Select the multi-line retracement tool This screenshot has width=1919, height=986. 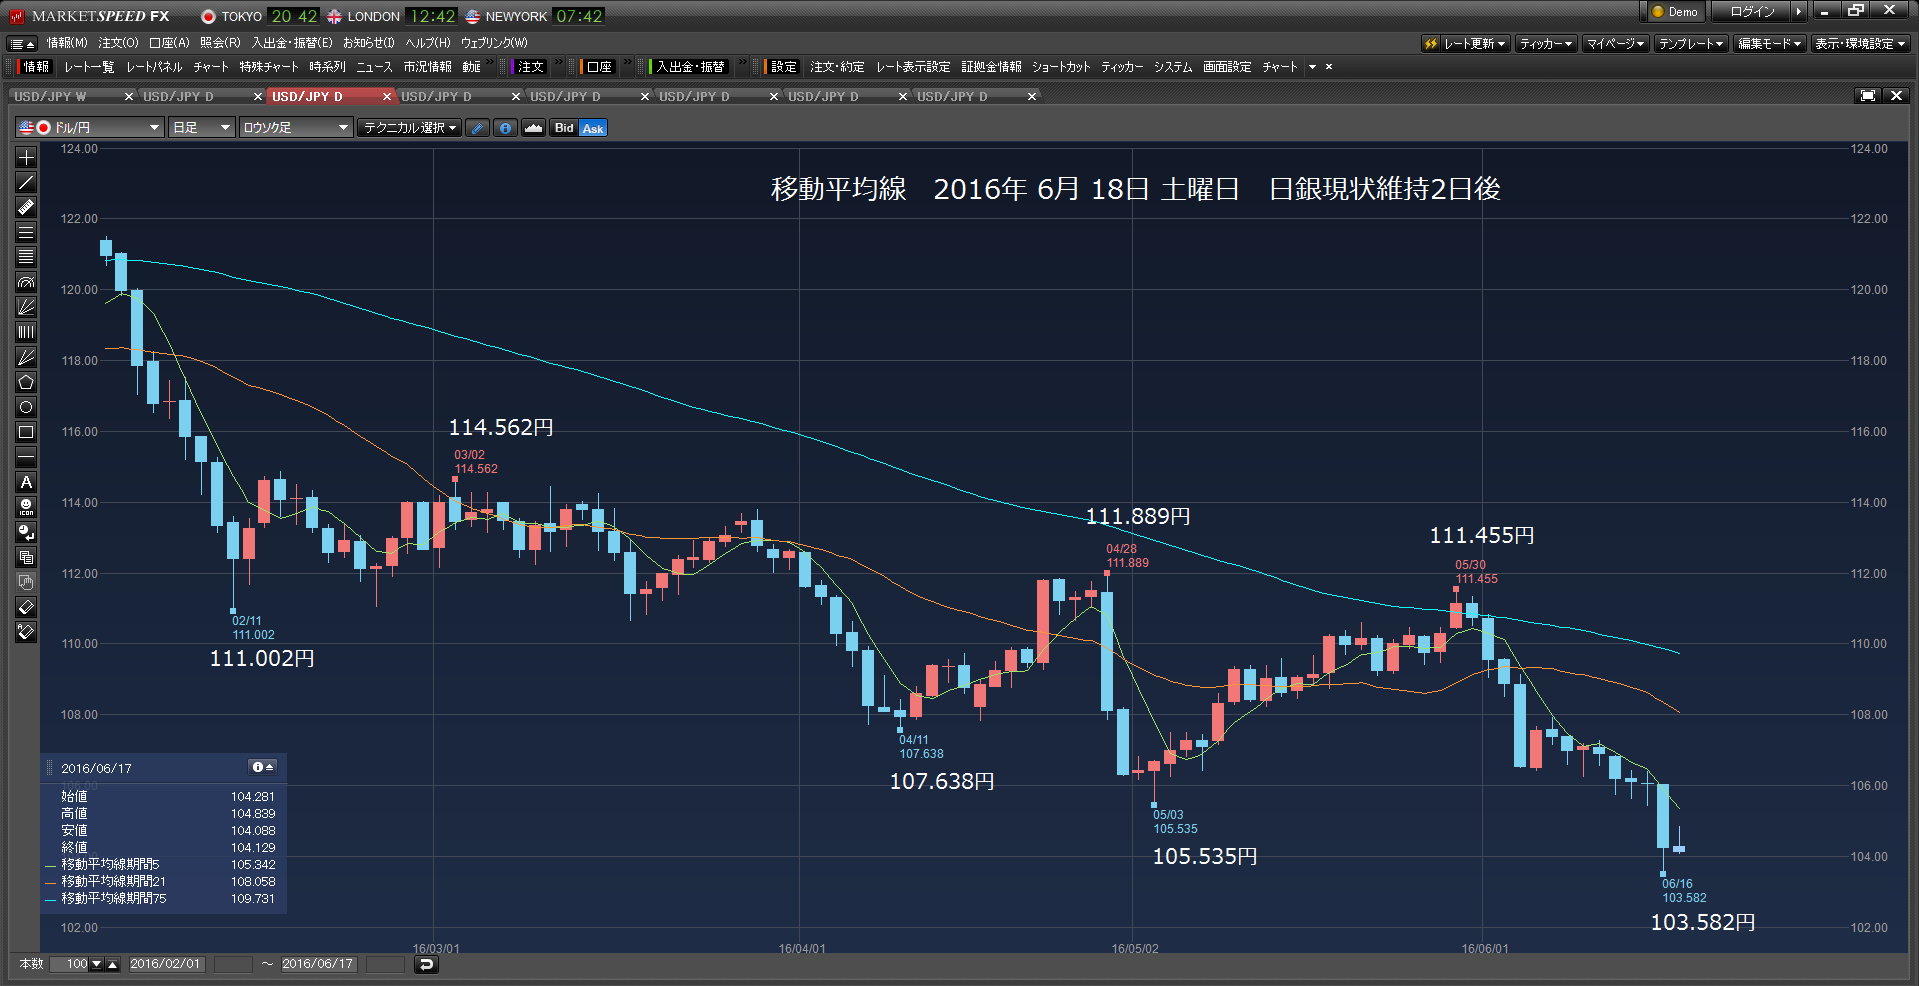[x=26, y=257]
